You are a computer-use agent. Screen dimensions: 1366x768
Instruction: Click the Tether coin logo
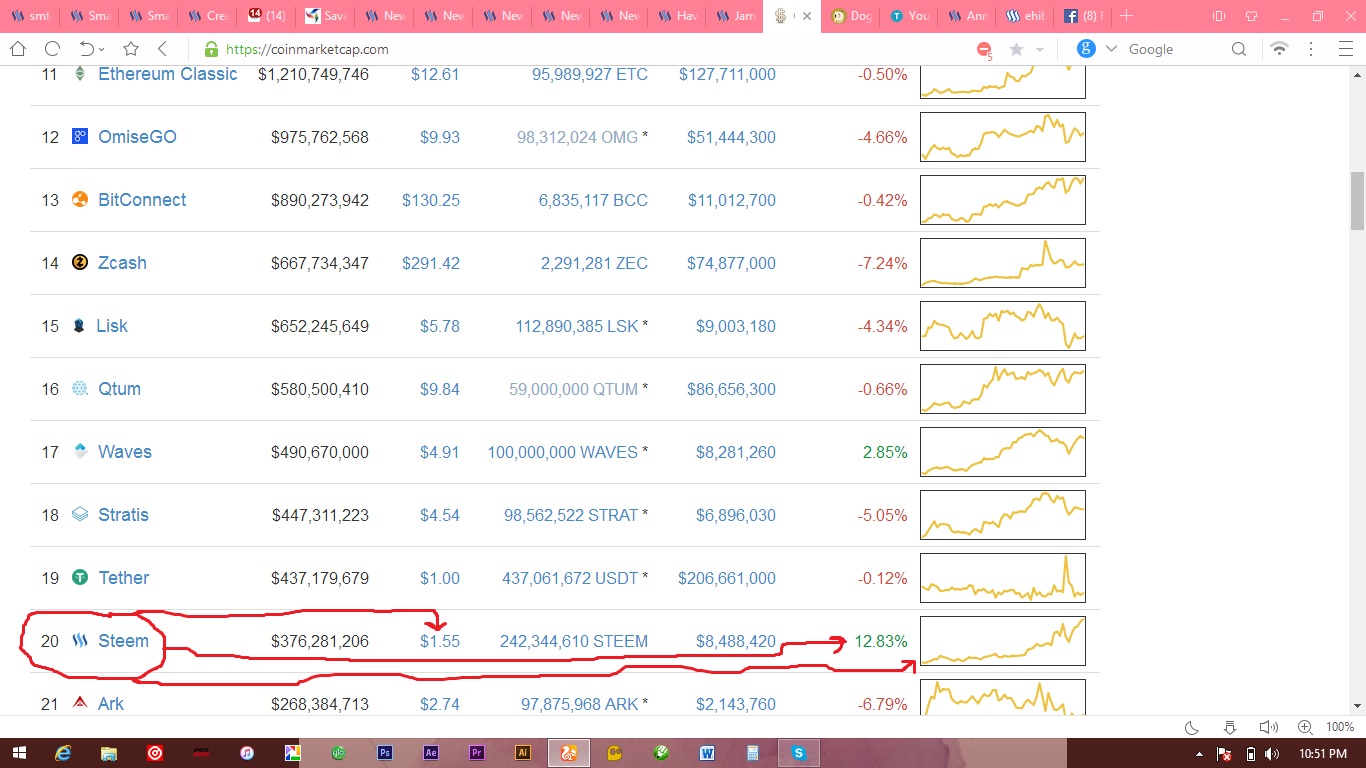80,578
